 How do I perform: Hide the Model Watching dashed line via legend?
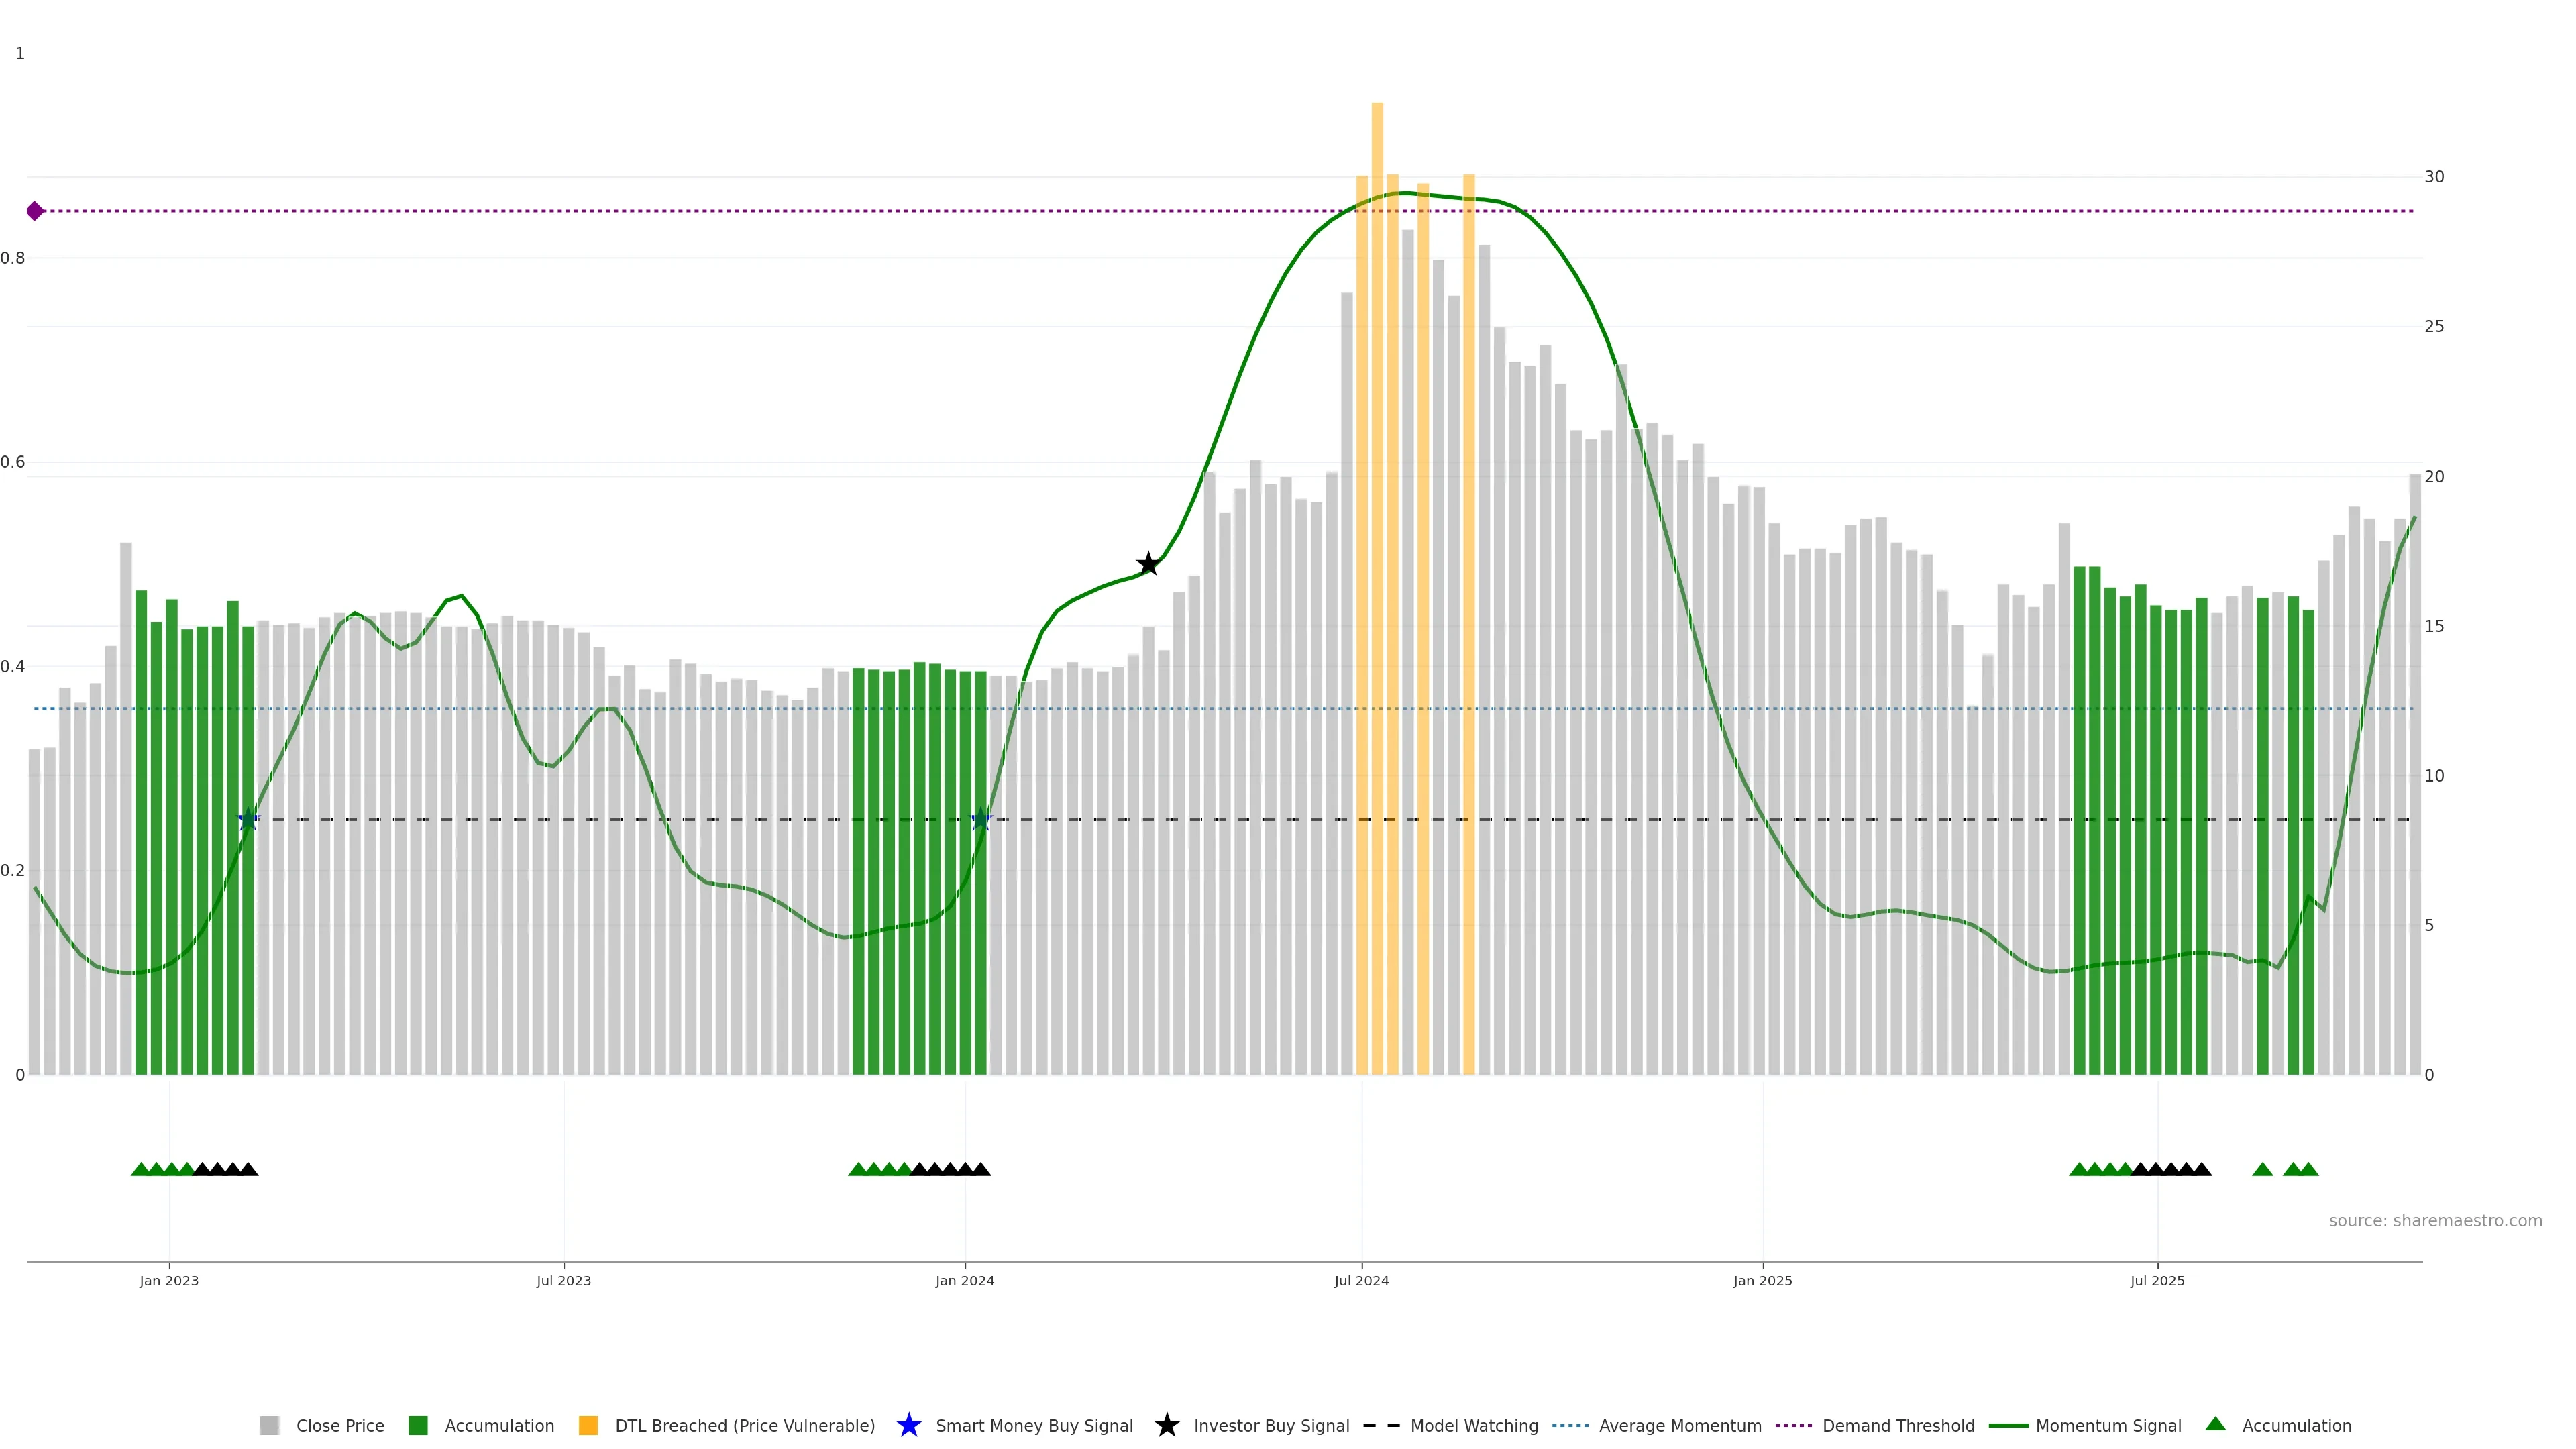point(1473,1425)
